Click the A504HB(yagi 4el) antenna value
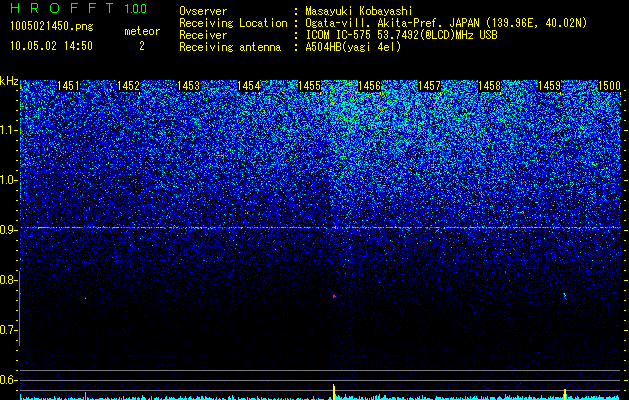The width and height of the screenshot is (629, 400). 353,47
